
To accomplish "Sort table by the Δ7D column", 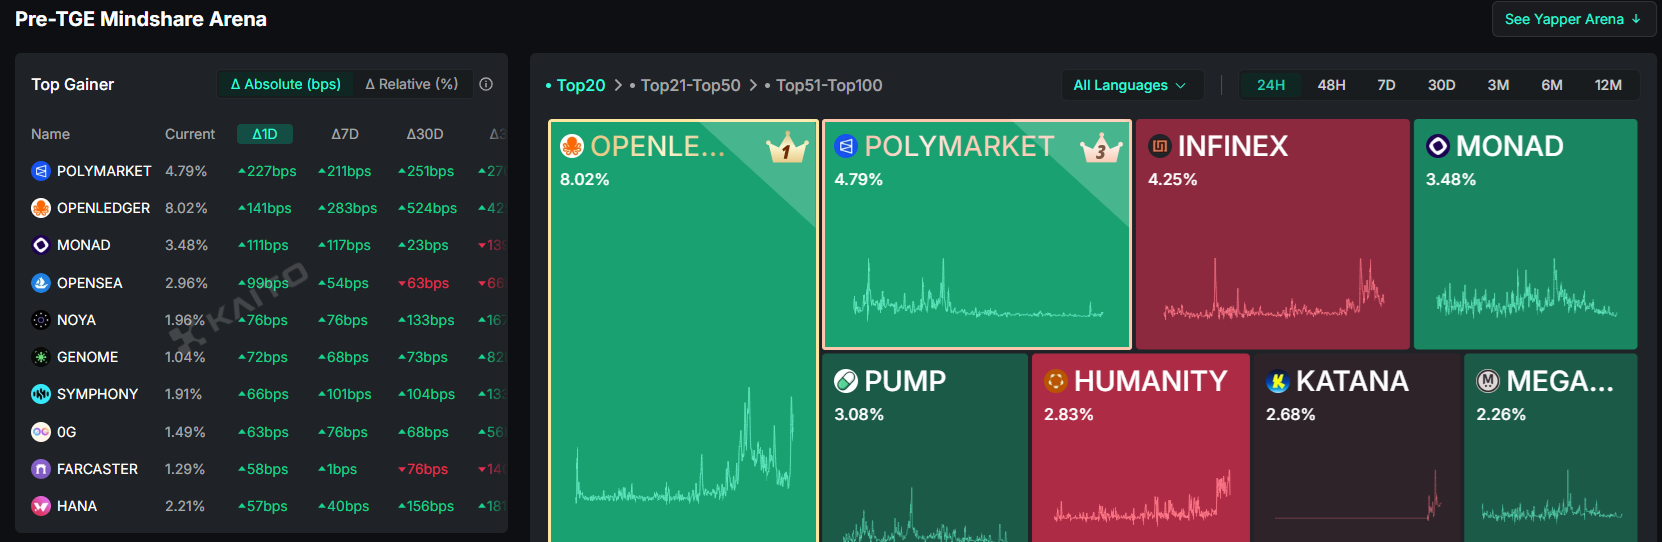I will tap(345, 134).
